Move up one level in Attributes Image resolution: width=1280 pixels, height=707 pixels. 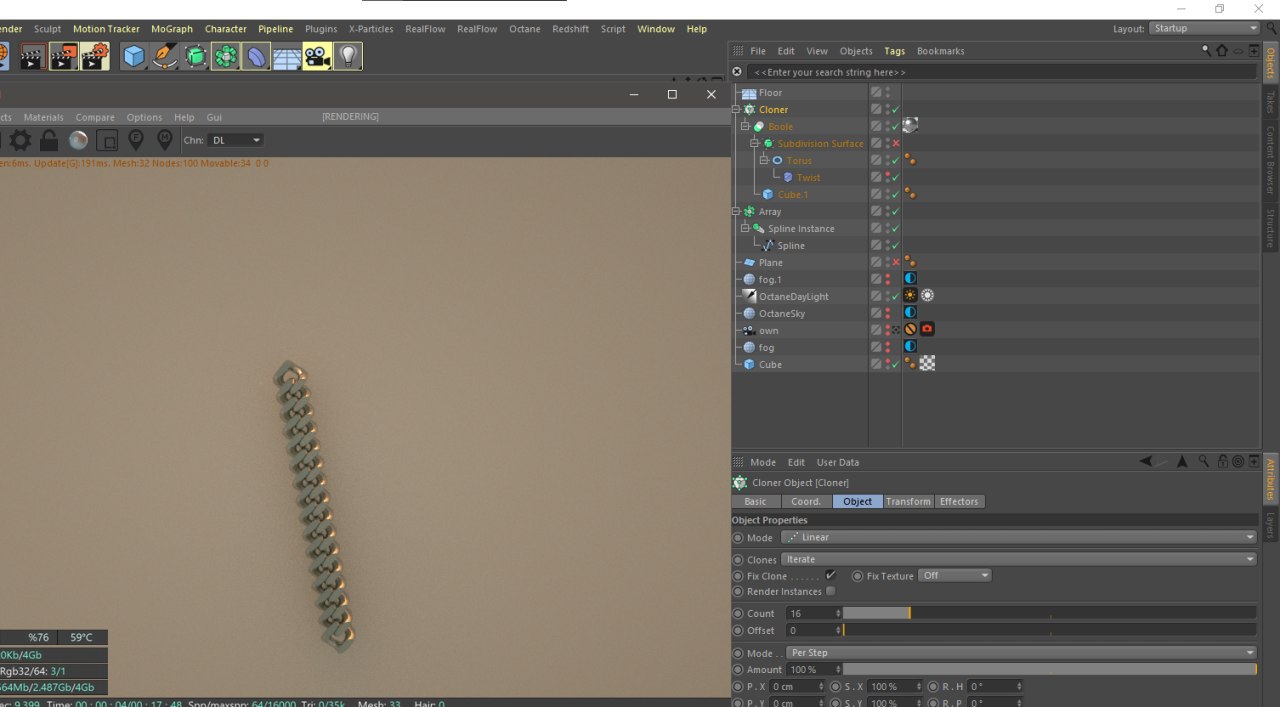click(1182, 462)
